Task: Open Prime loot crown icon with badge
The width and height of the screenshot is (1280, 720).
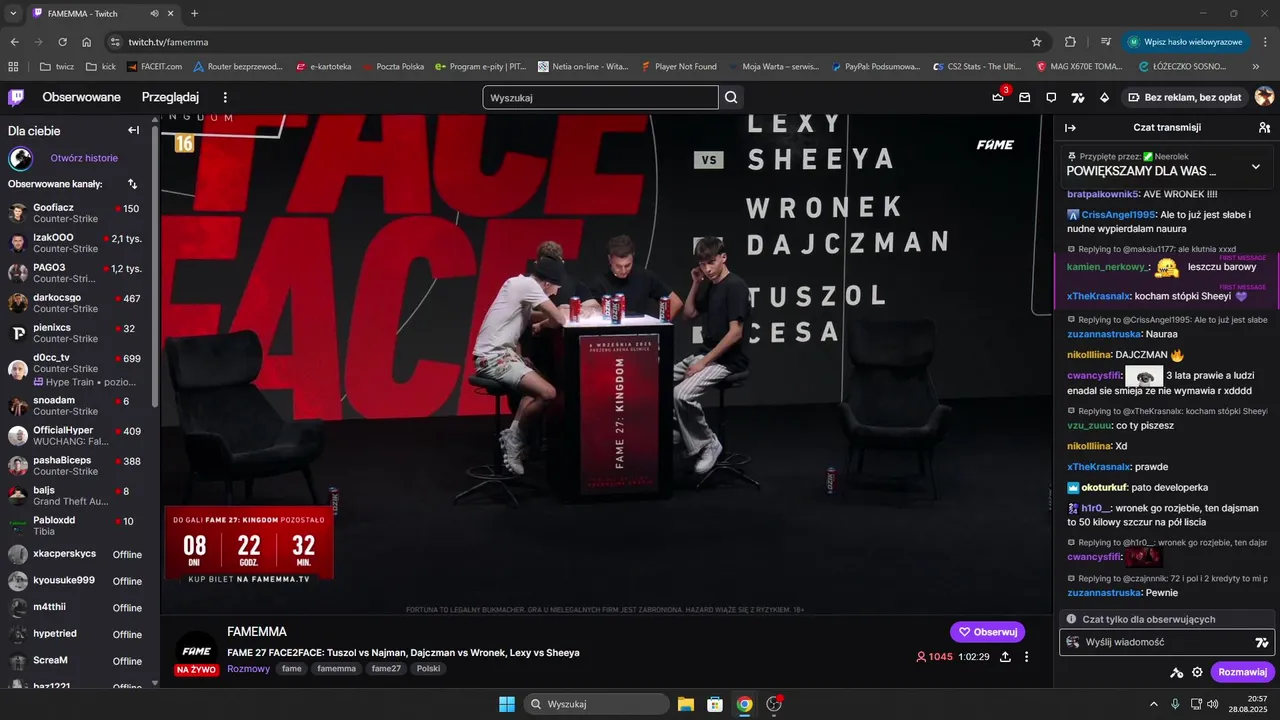Action: coord(998,97)
